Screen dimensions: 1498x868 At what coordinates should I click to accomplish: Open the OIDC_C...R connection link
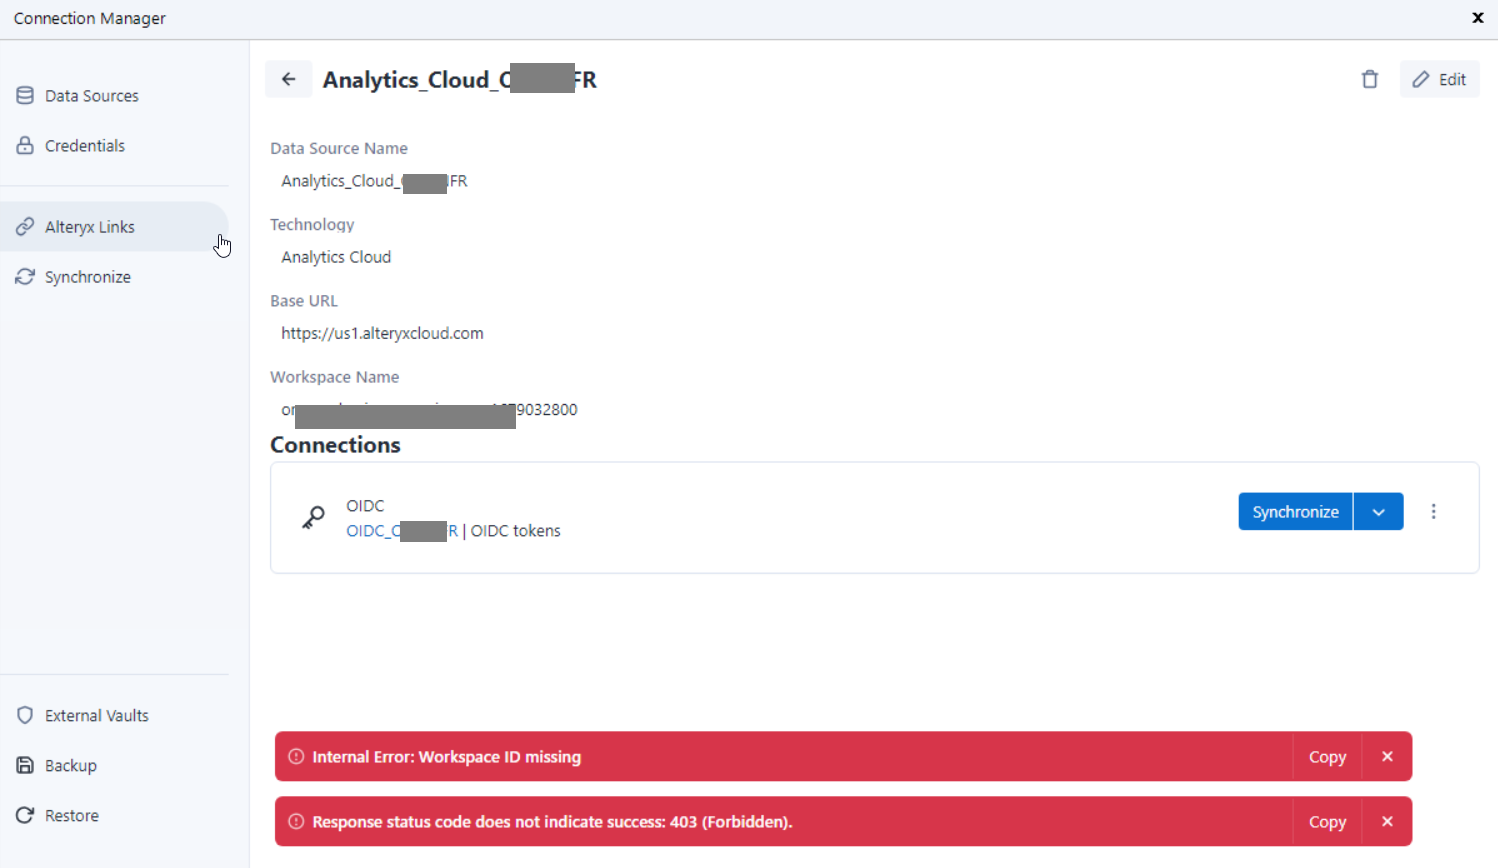[x=400, y=531]
